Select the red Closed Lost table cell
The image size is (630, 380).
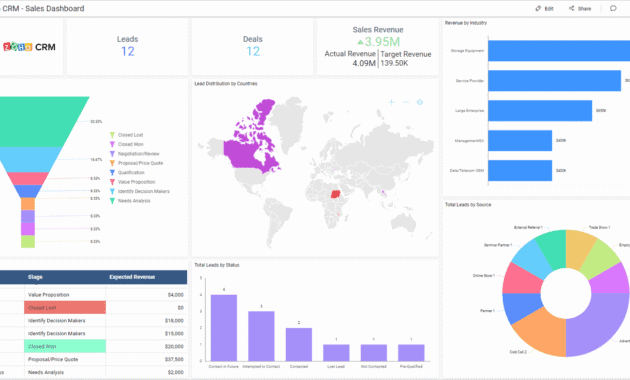click(x=65, y=308)
